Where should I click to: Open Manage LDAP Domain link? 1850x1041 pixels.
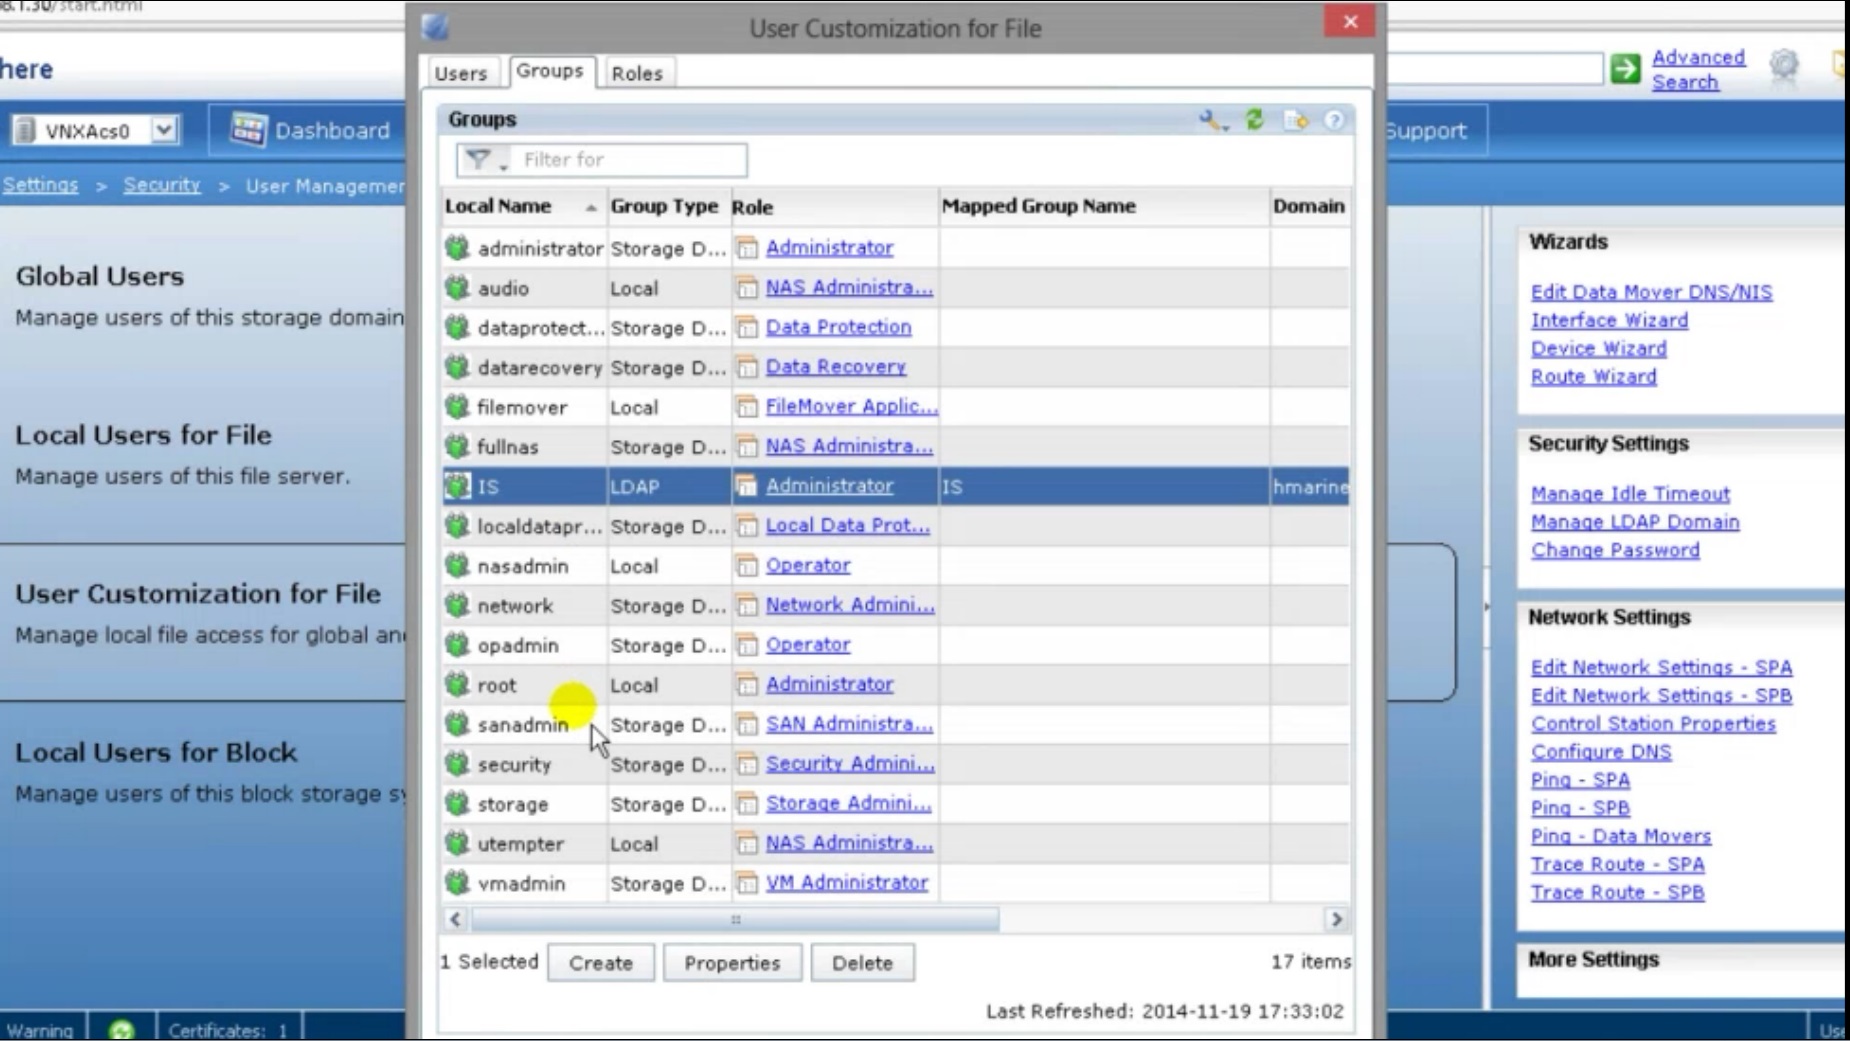(1635, 522)
